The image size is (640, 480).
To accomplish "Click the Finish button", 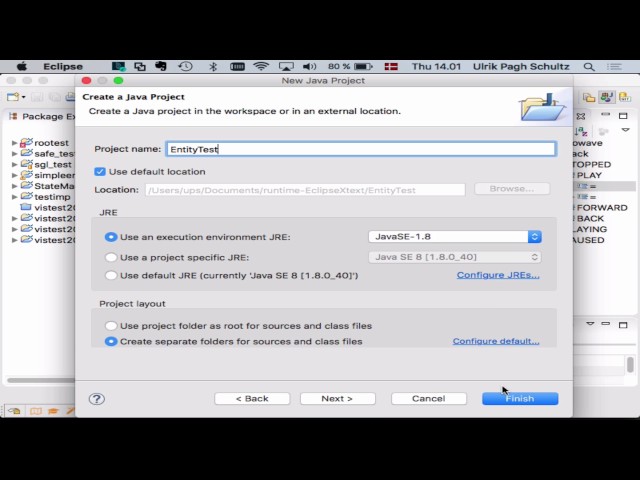I will [520, 399].
